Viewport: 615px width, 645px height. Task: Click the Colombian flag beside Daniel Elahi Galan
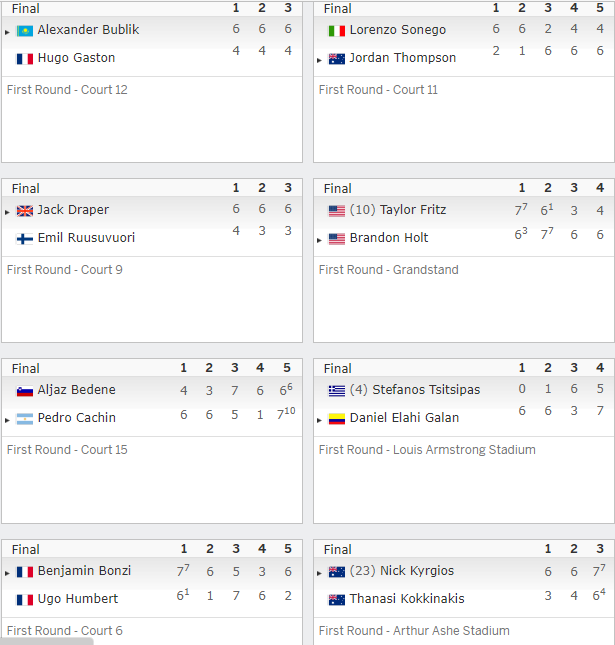337,419
